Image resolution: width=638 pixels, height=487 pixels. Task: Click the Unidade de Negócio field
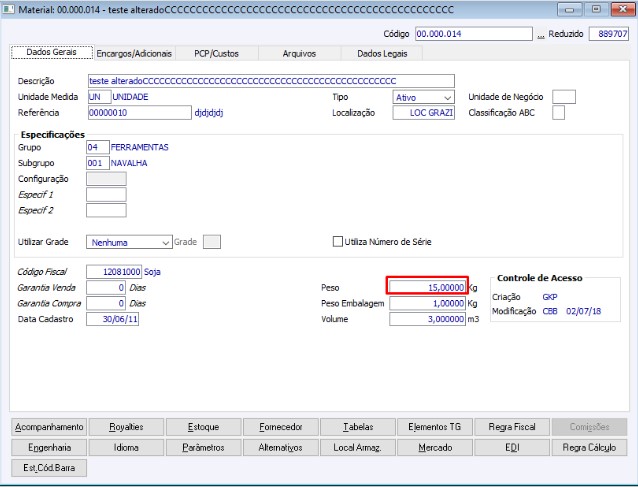(x=564, y=97)
